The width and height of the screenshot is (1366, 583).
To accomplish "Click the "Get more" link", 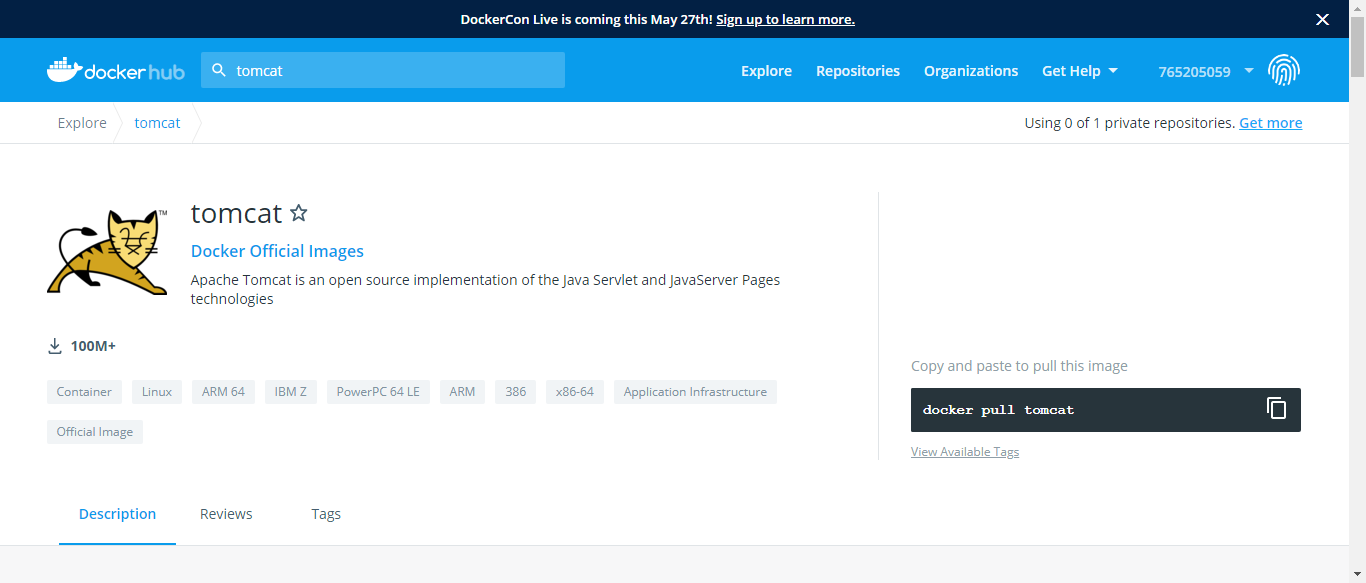I will click(x=1270, y=122).
